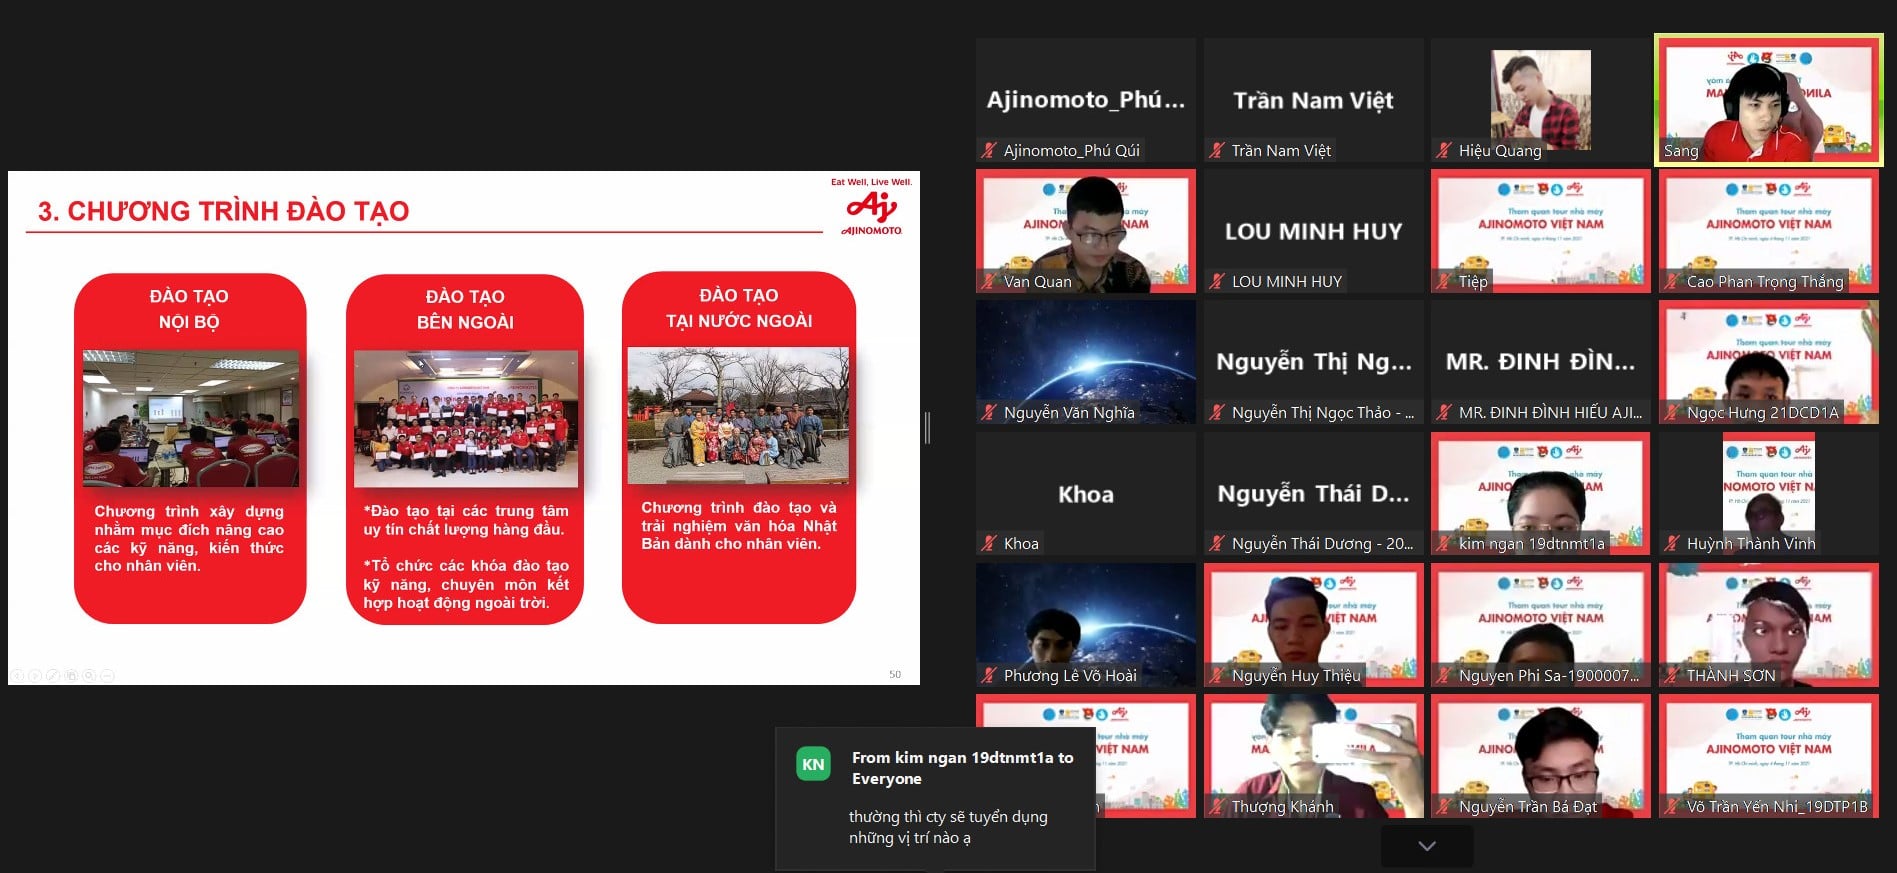
Task: Click the green KN avatar in chat popup
Action: (x=813, y=765)
